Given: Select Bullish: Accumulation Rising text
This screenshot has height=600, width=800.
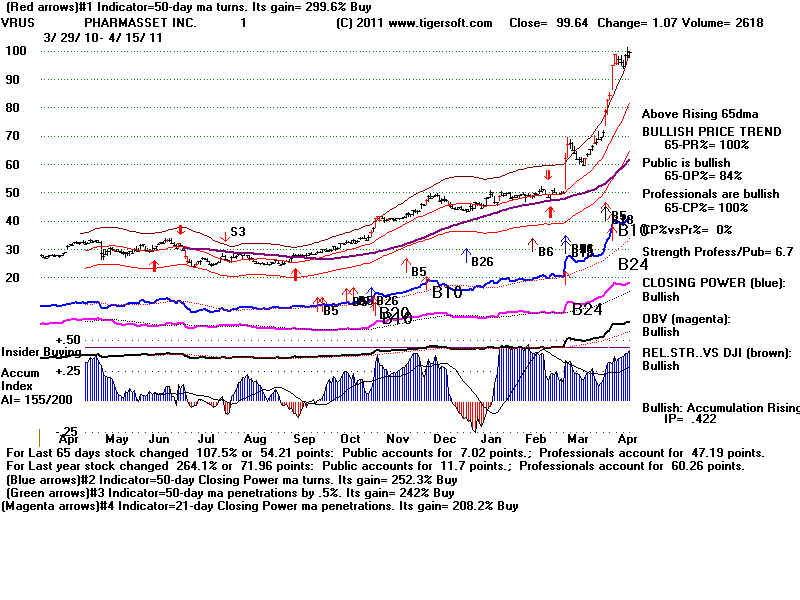Looking at the screenshot, I should (721, 408).
